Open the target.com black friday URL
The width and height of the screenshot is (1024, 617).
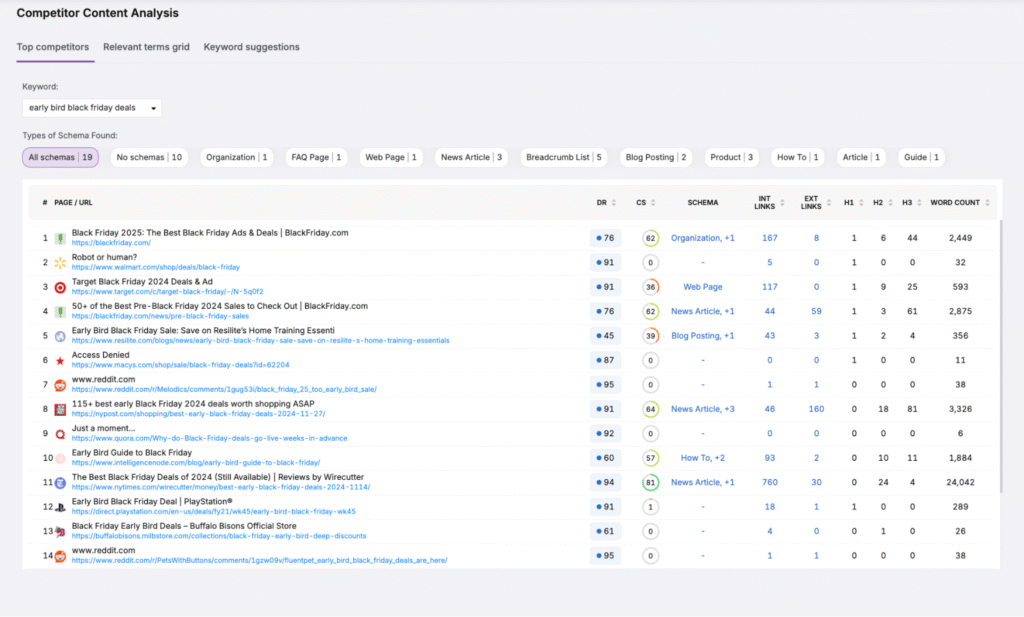[167, 292]
